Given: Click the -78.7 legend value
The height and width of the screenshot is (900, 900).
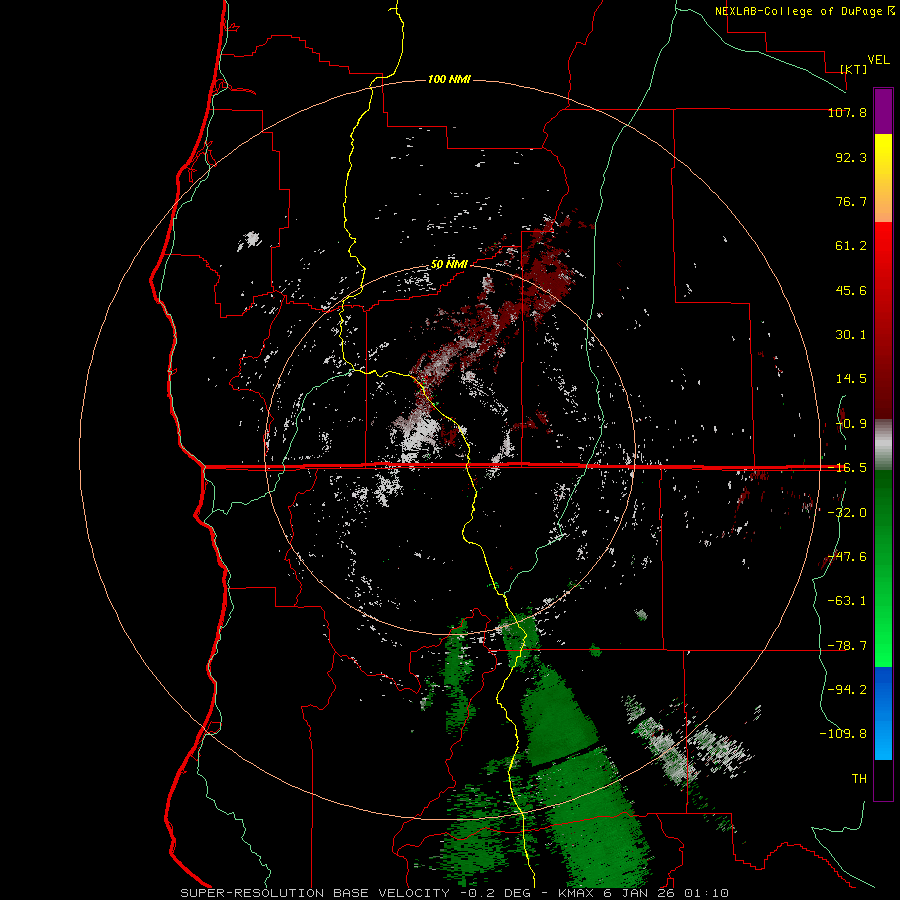Looking at the screenshot, I should [x=847, y=646].
